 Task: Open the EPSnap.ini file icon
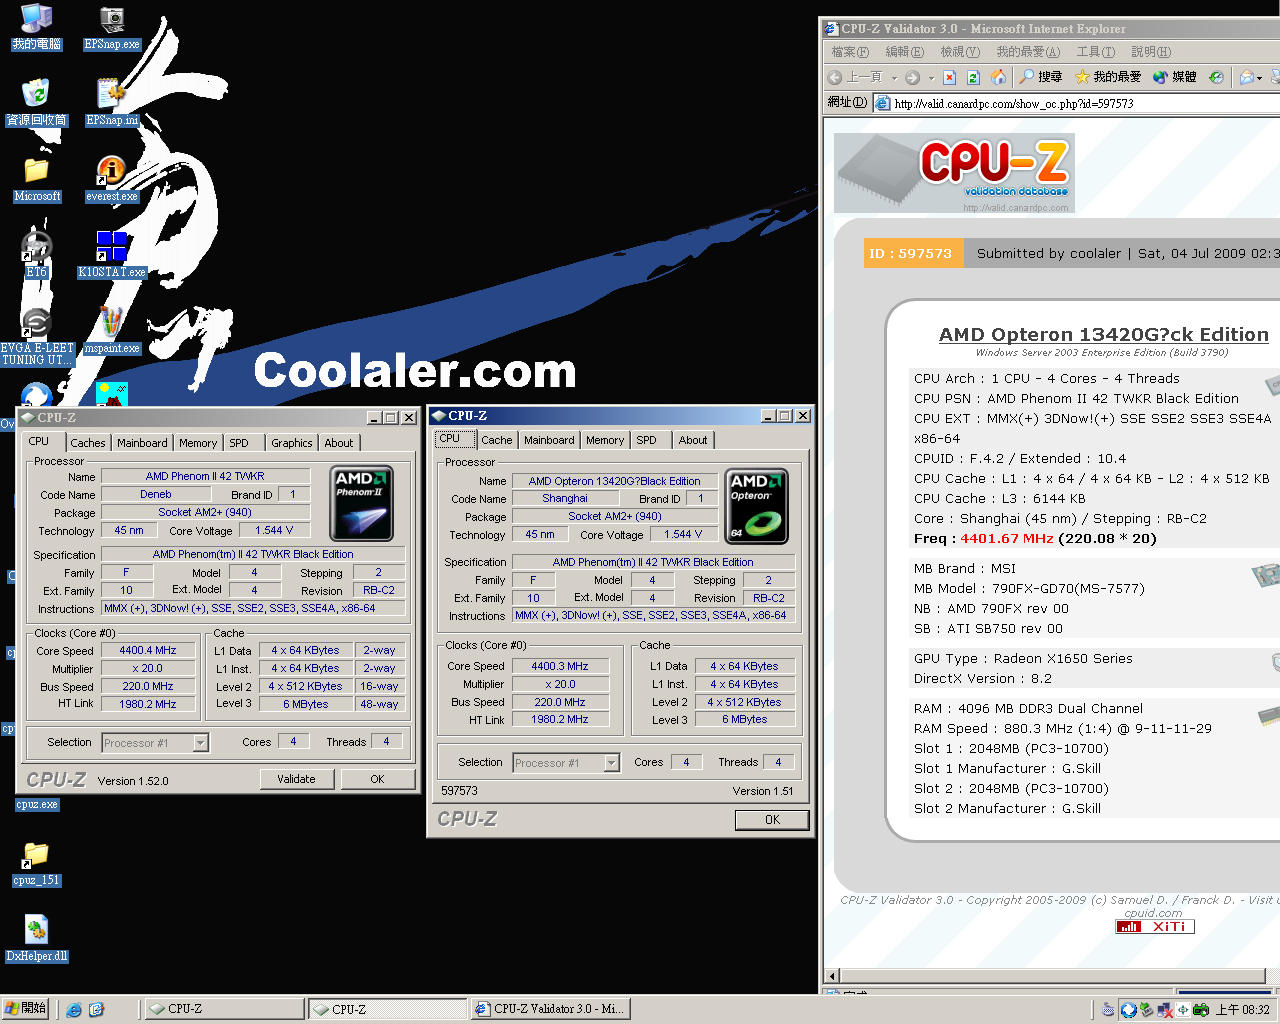pos(112,103)
